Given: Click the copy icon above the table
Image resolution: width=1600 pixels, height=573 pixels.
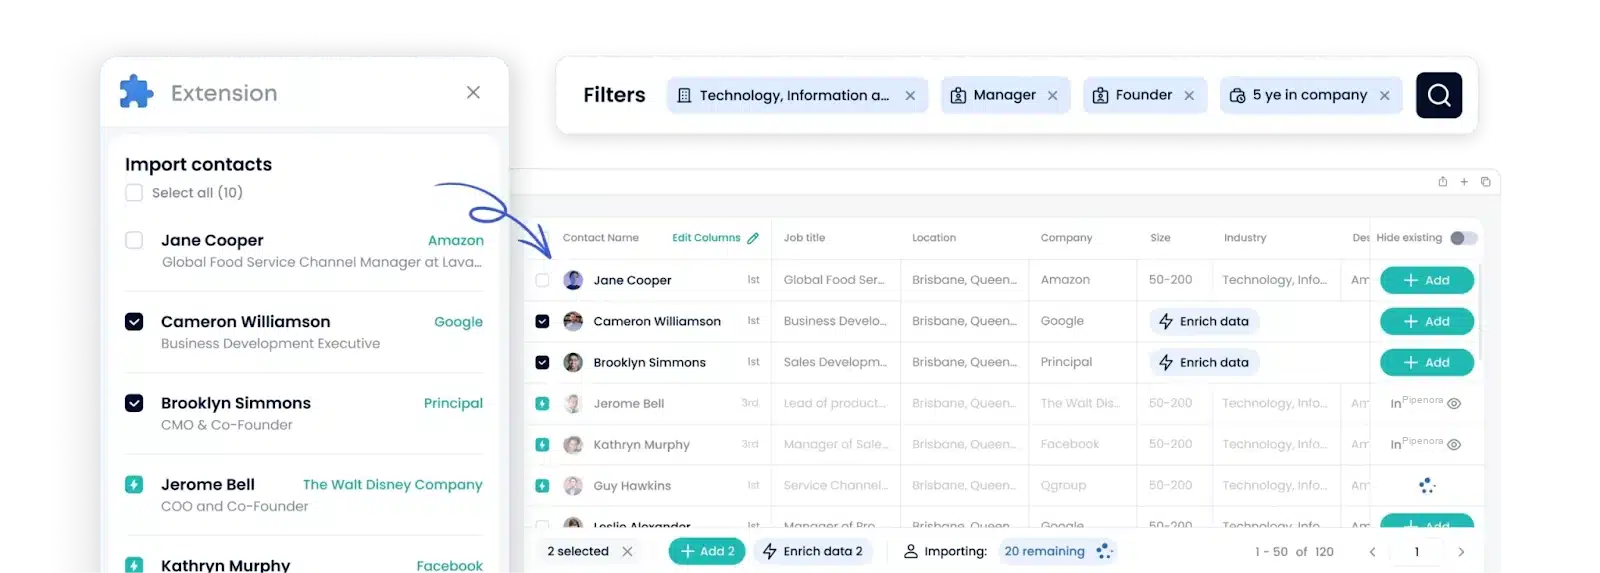Looking at the screenshot, I should tap(1485, 182).
